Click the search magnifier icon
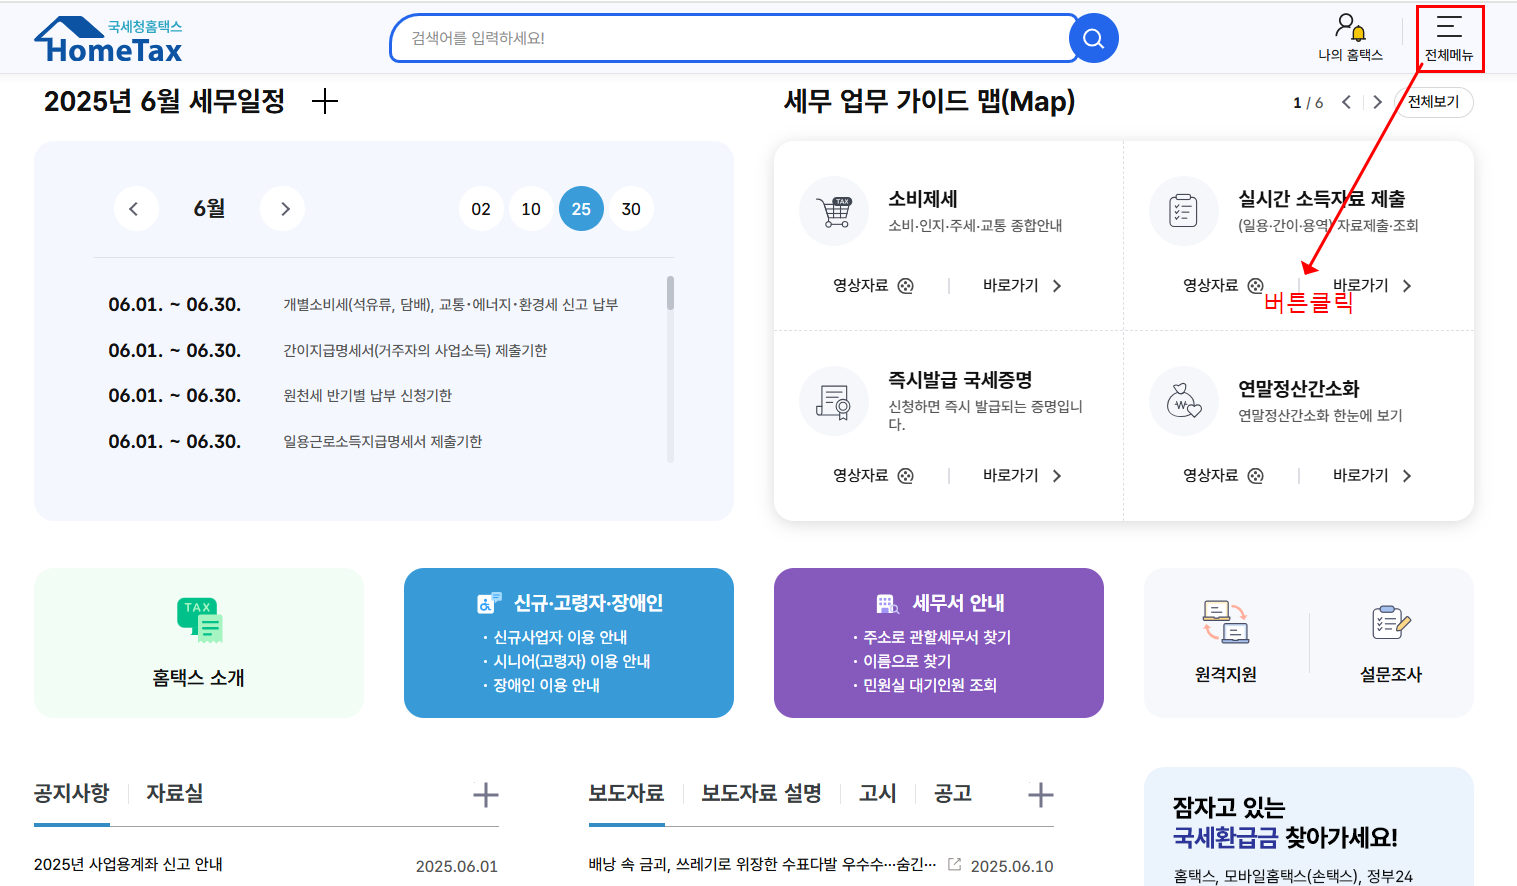This screenshot has height=886, width=1517. [1092, 38]
